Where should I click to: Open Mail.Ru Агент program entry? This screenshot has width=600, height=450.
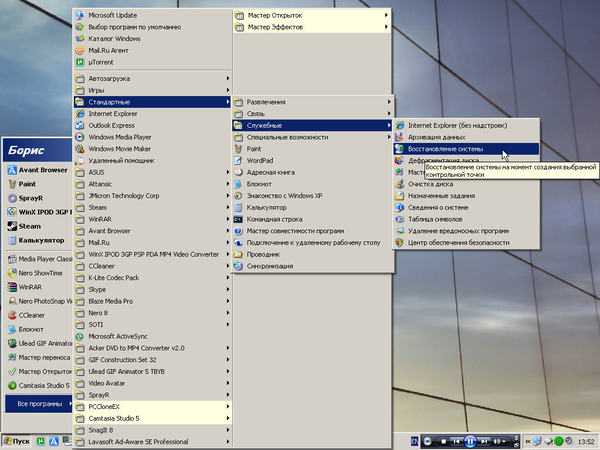(x=152, y=51)
